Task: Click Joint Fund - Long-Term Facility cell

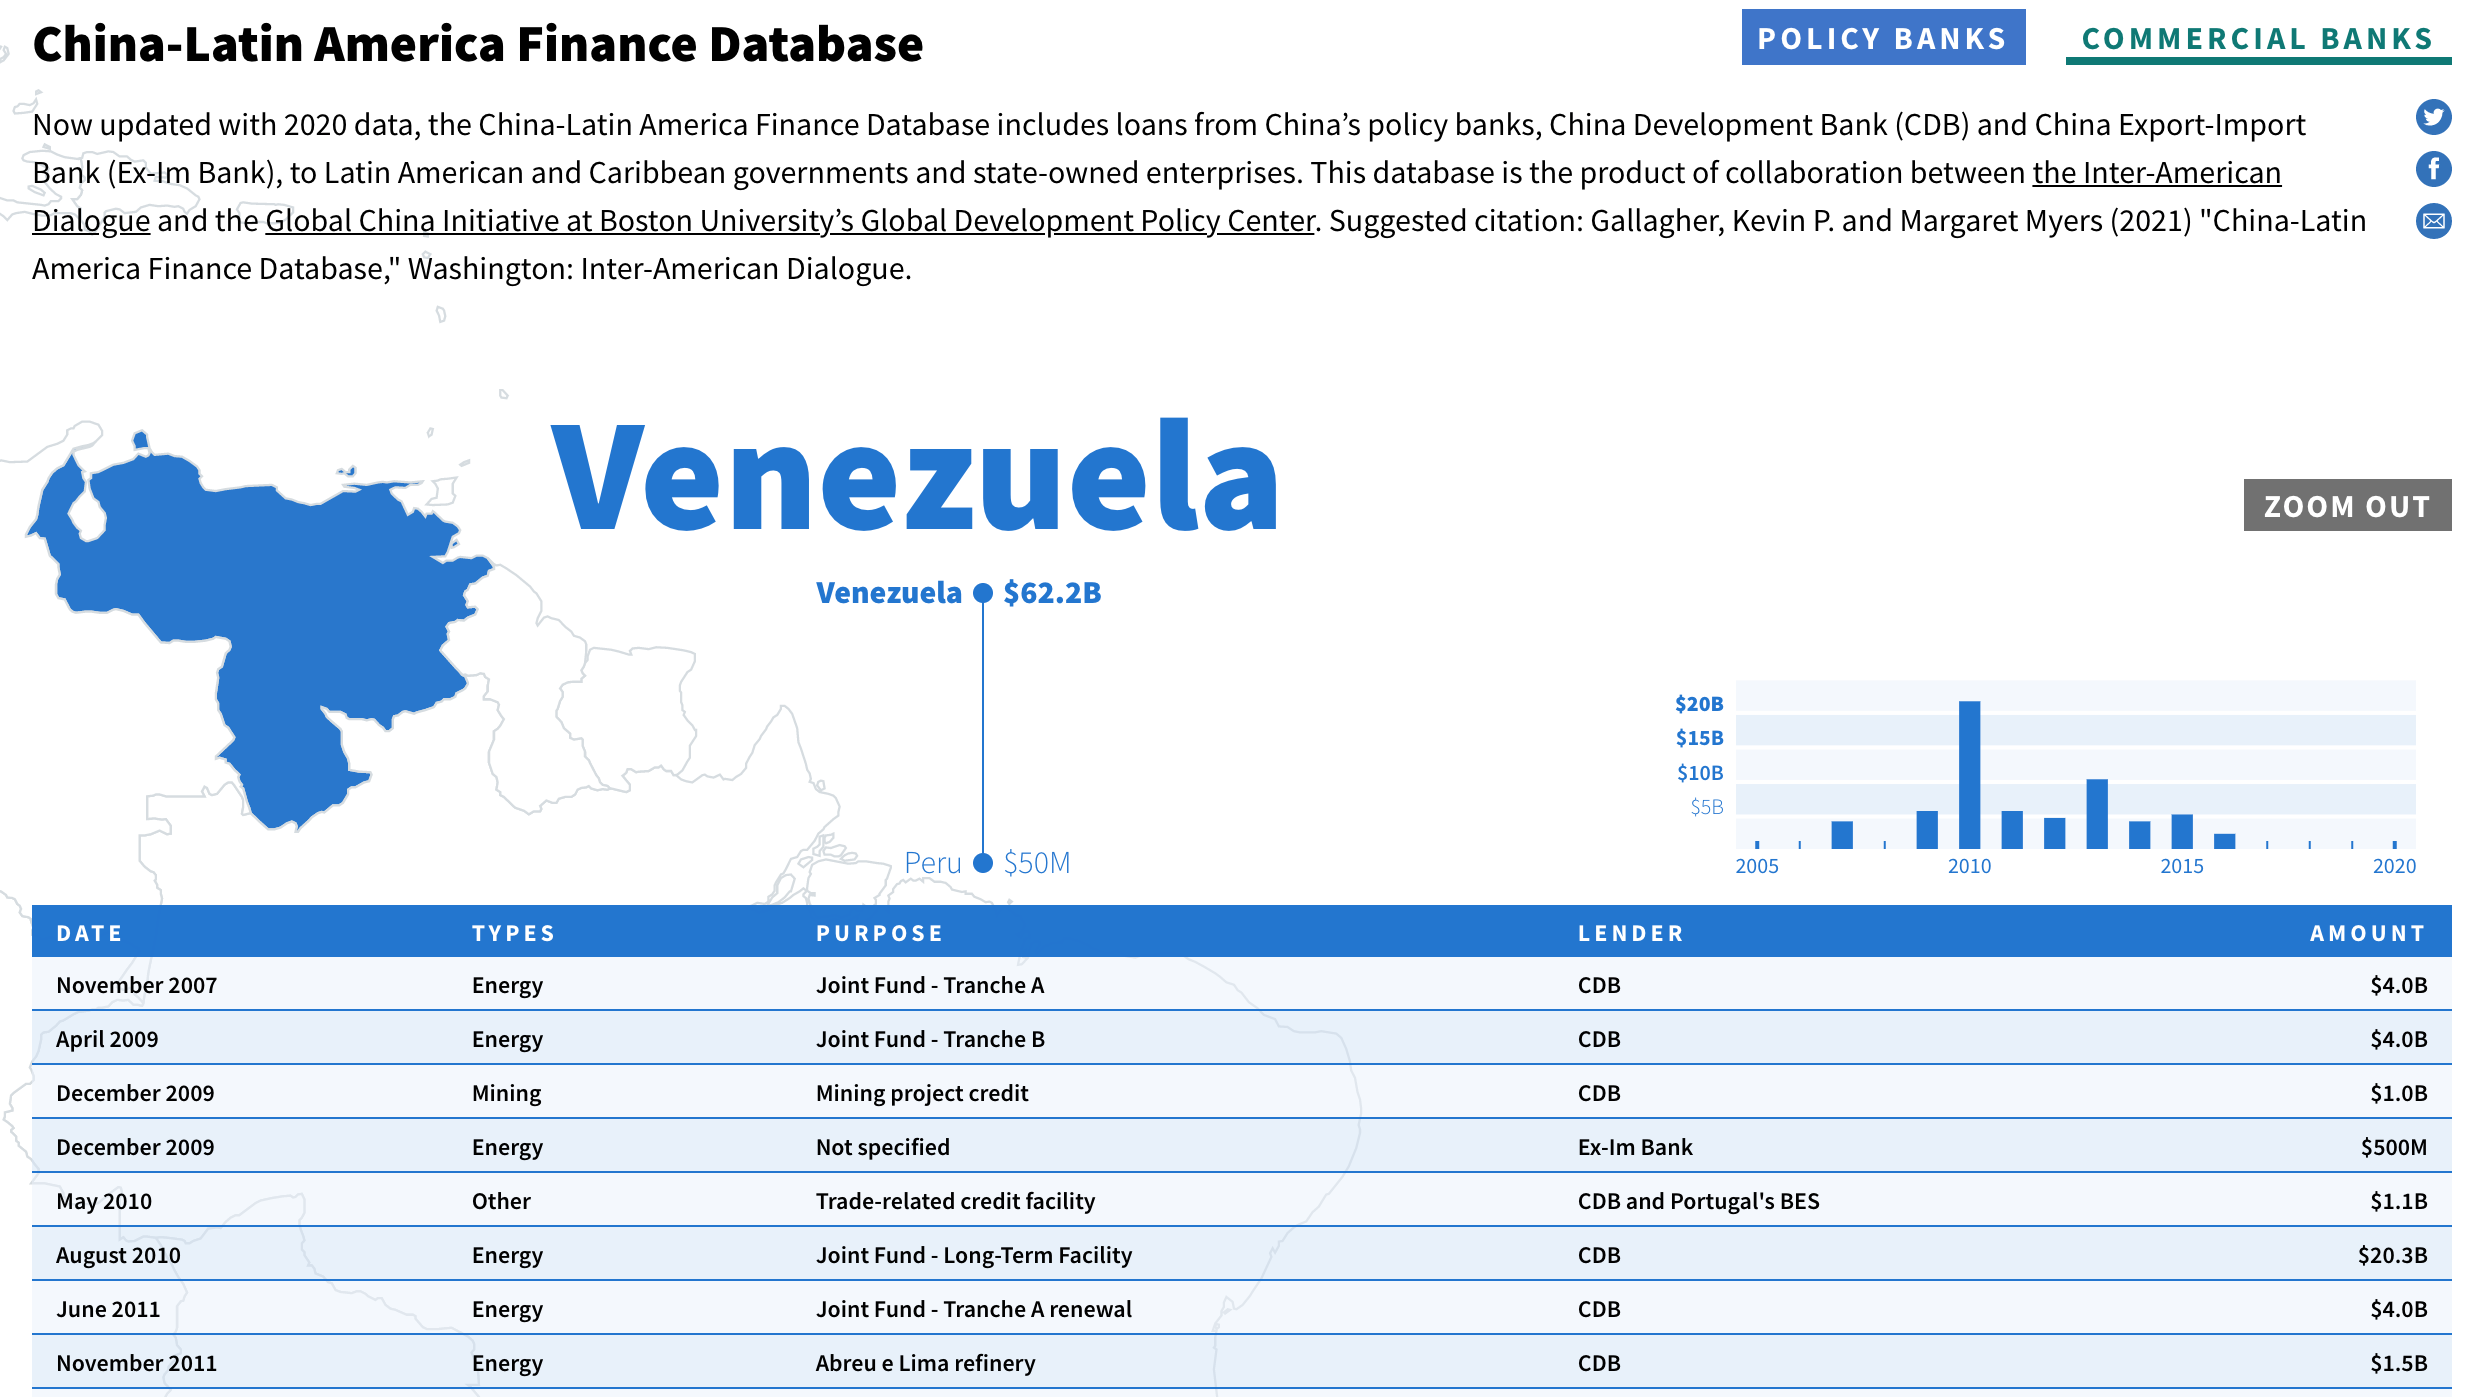Action: pyautogui.click(x=974, y=1255)
